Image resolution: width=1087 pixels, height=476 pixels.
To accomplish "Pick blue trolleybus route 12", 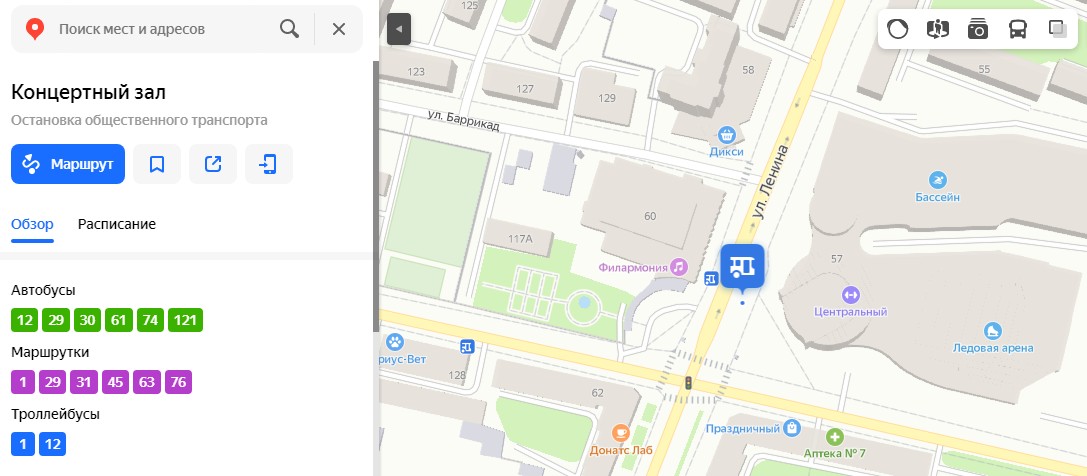I will coord(52,443).
